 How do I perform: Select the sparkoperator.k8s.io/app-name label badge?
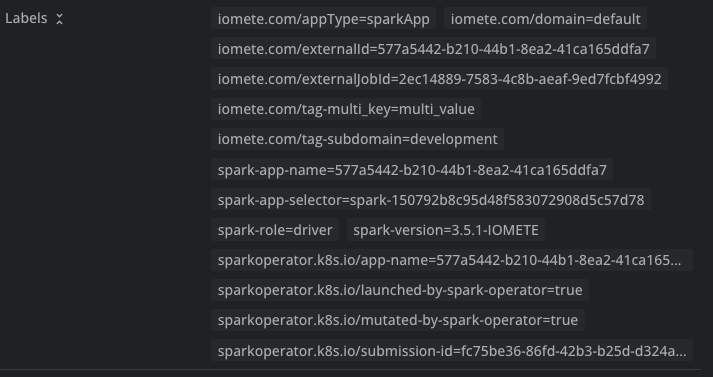tap(452, 260)
